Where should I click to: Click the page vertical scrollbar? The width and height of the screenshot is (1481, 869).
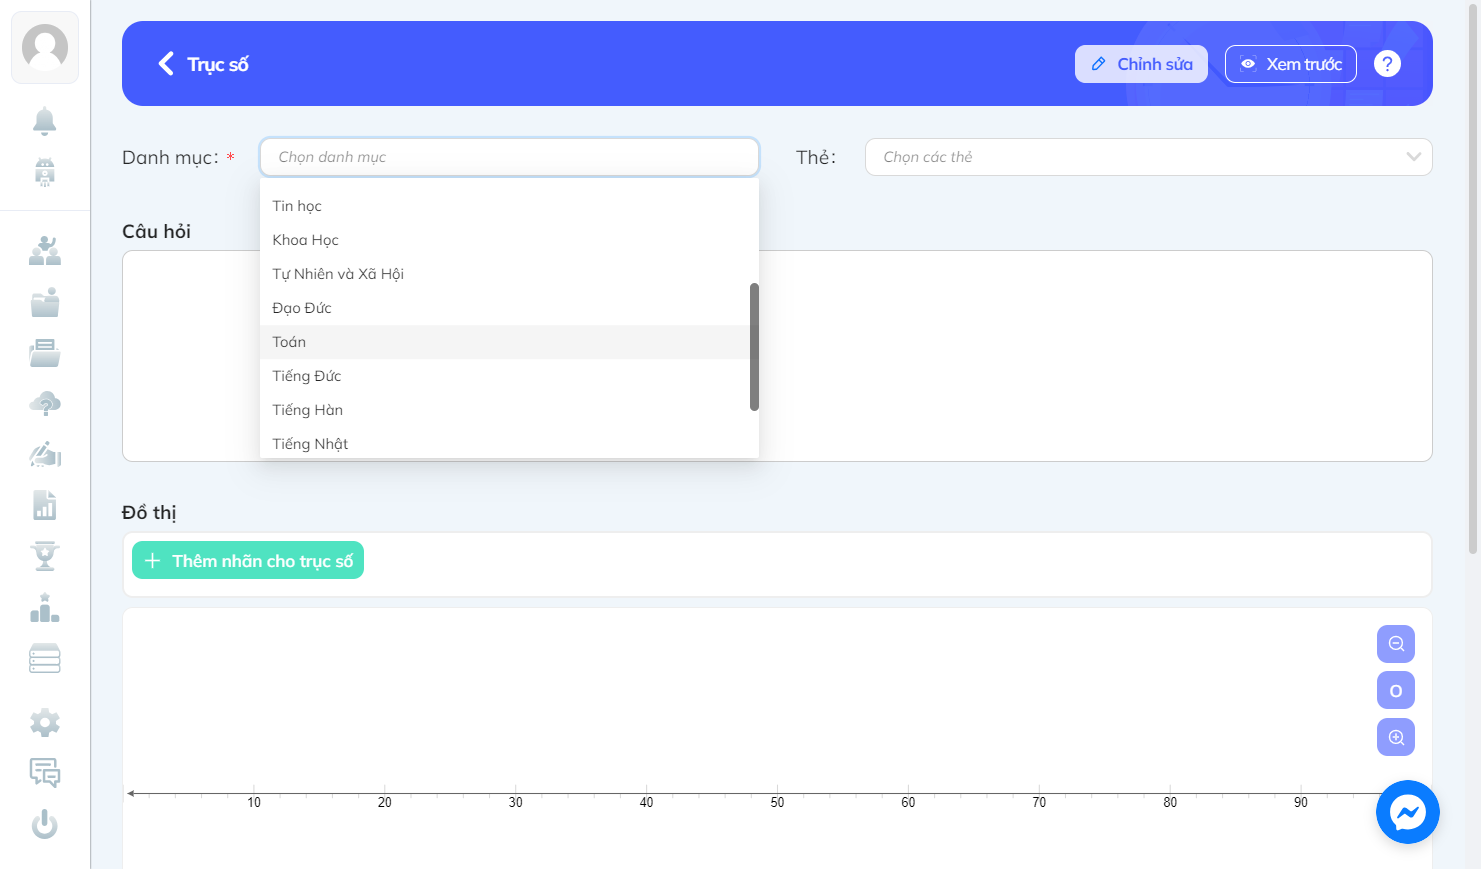click(1473, 280)
